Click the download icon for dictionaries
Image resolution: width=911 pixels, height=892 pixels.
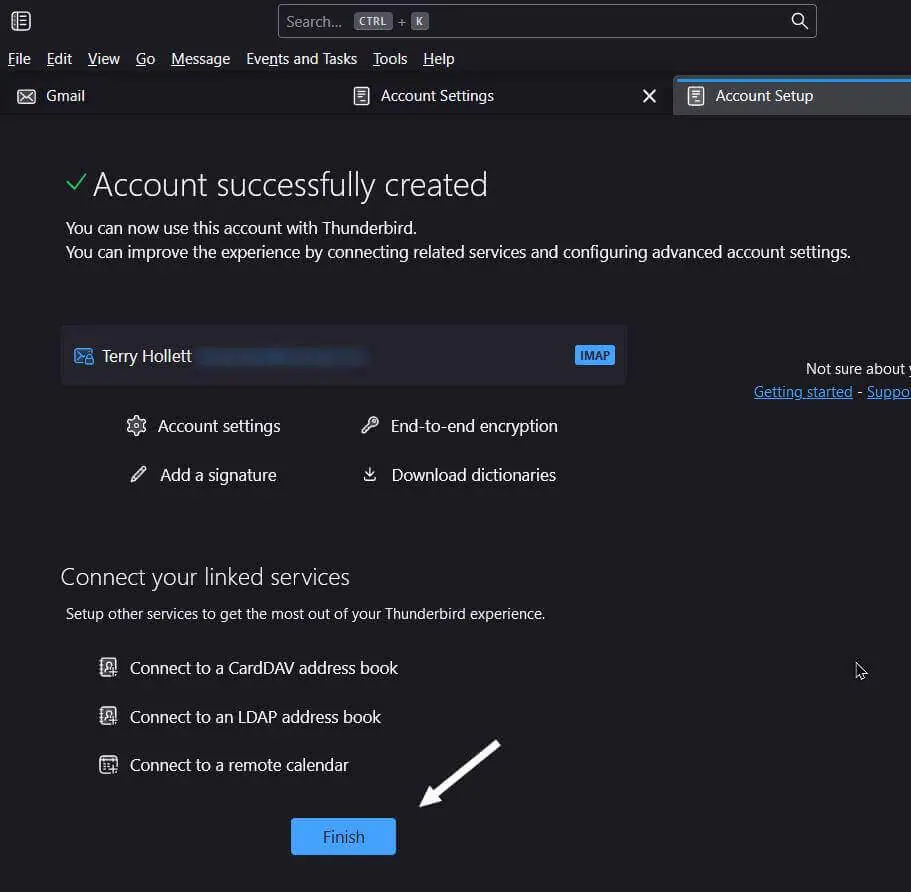[x=370, y=474]
